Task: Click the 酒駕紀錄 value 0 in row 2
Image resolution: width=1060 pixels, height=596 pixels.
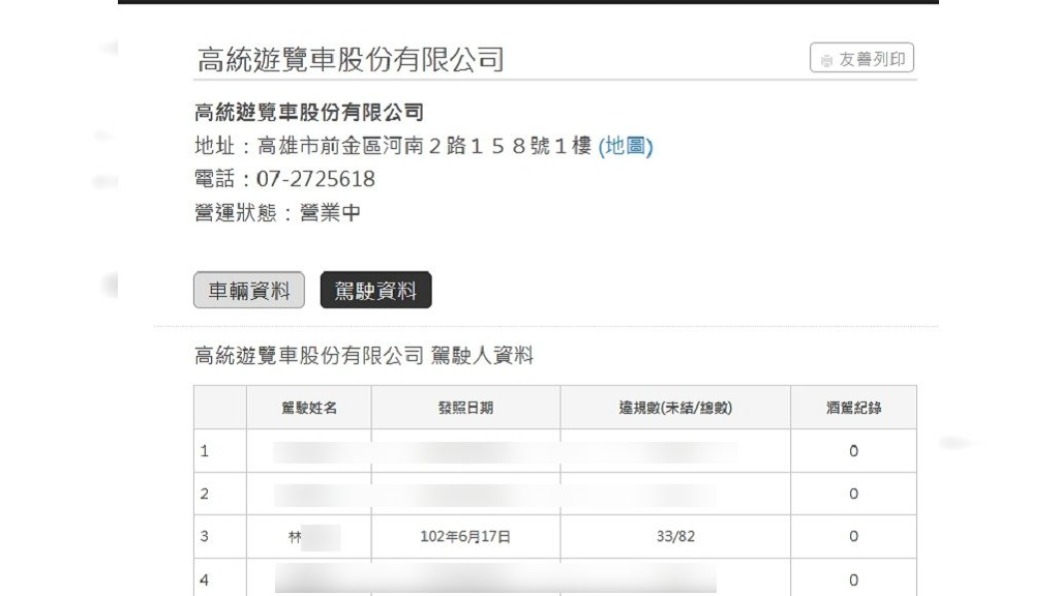Action: pos(854,494)
